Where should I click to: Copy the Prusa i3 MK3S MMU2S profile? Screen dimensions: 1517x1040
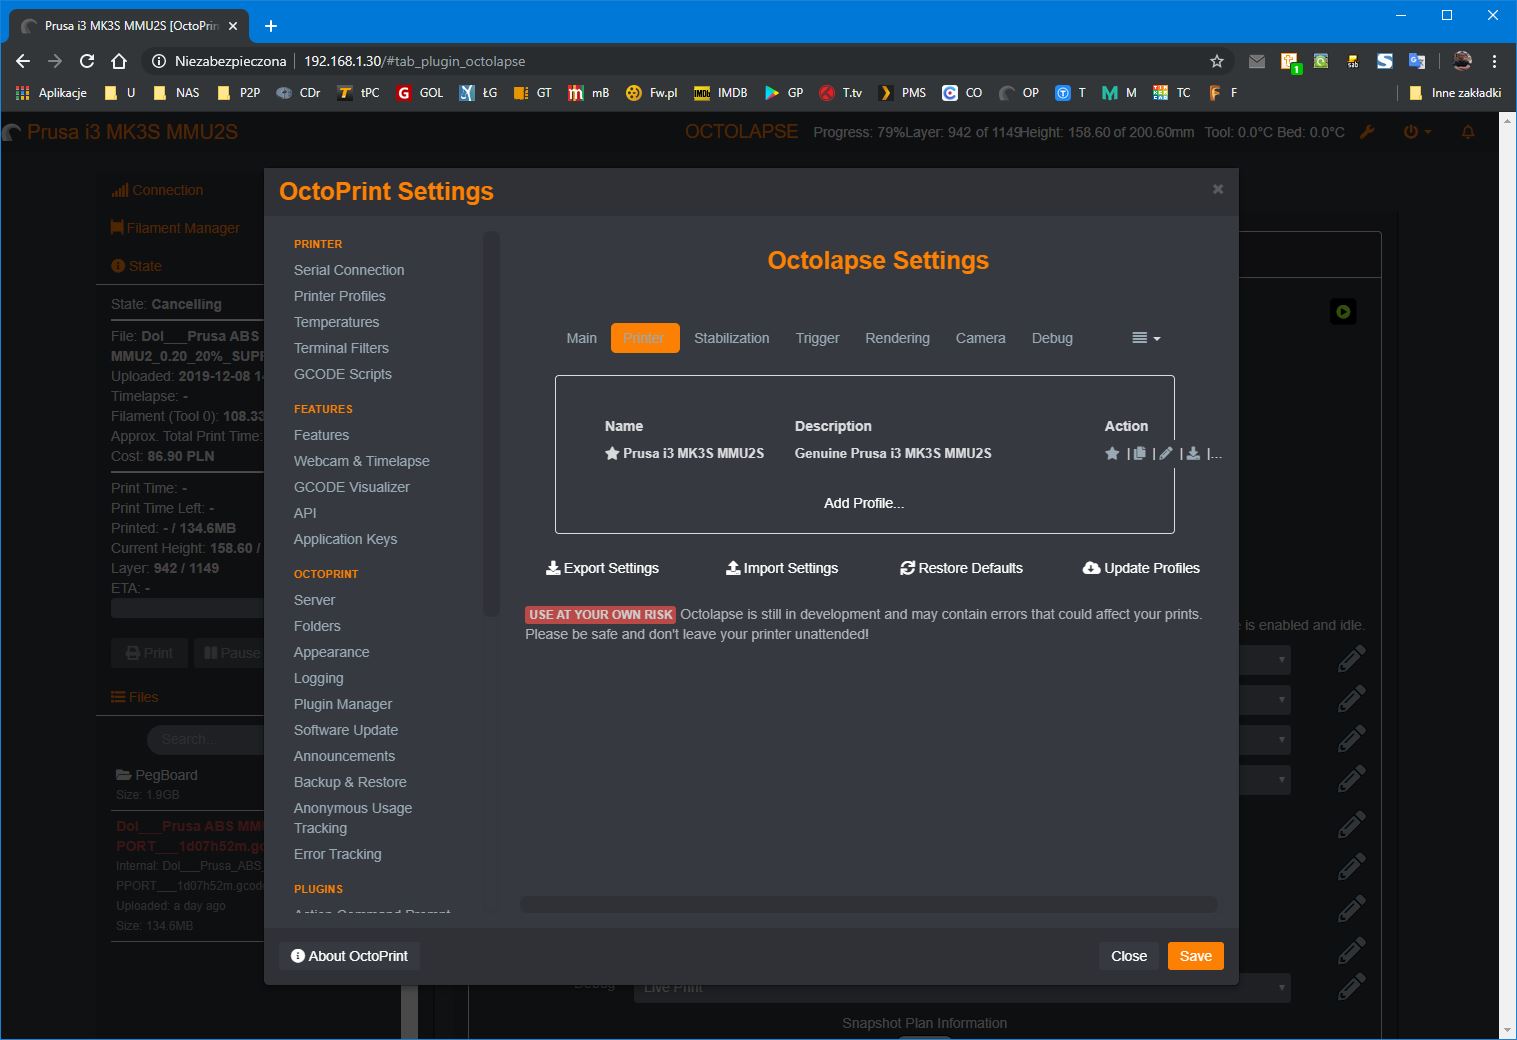pyautogui.click(x=1139, y=453)
